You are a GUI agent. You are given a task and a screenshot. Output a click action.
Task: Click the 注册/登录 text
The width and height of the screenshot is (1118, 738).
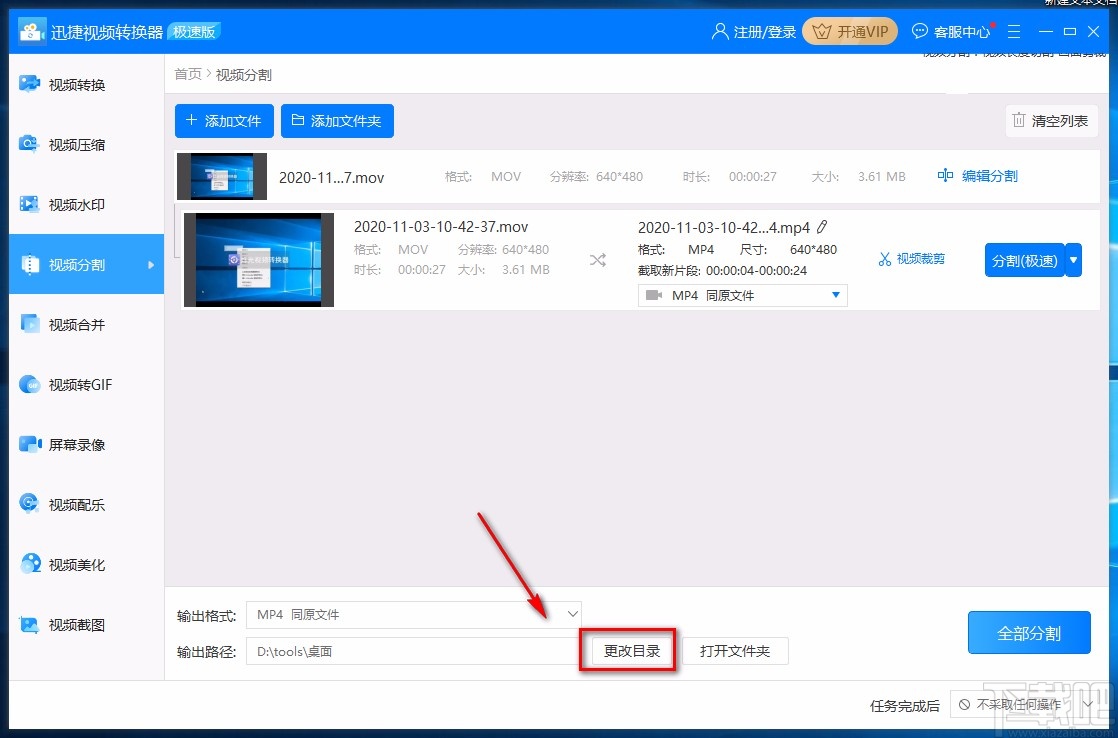[x=764, y=32]
